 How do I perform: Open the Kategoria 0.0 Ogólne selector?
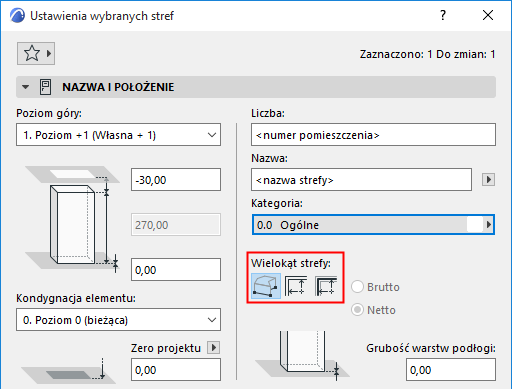(x=373, y=225)
